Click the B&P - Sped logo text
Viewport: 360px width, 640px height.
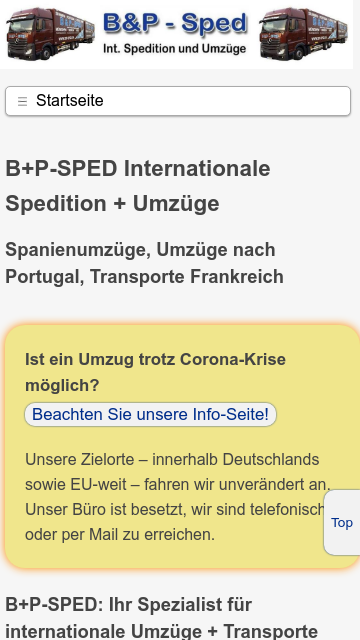pyautogui.click(x=175, y=23)
